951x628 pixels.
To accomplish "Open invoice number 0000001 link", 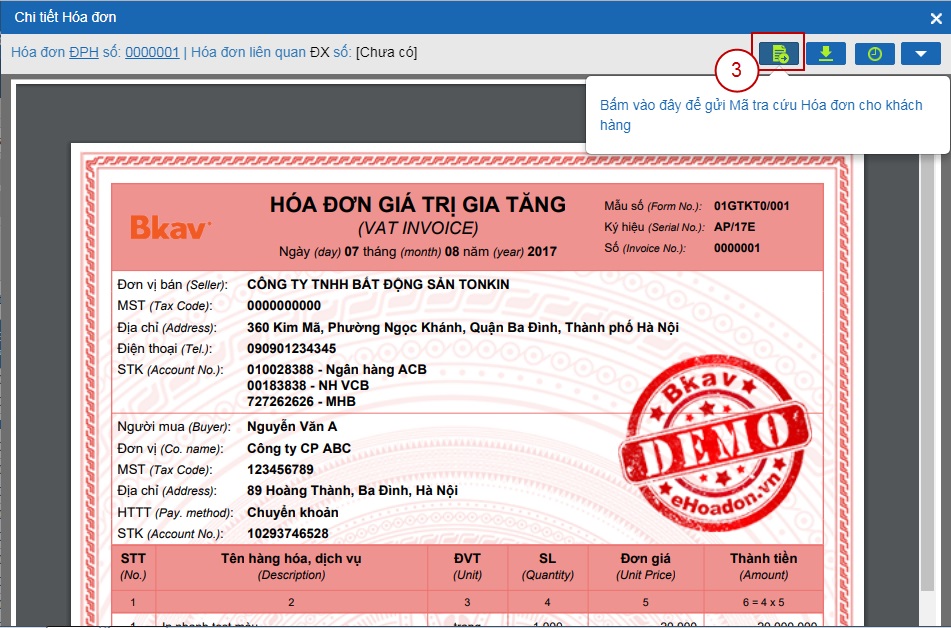I will tap(152, 52).
